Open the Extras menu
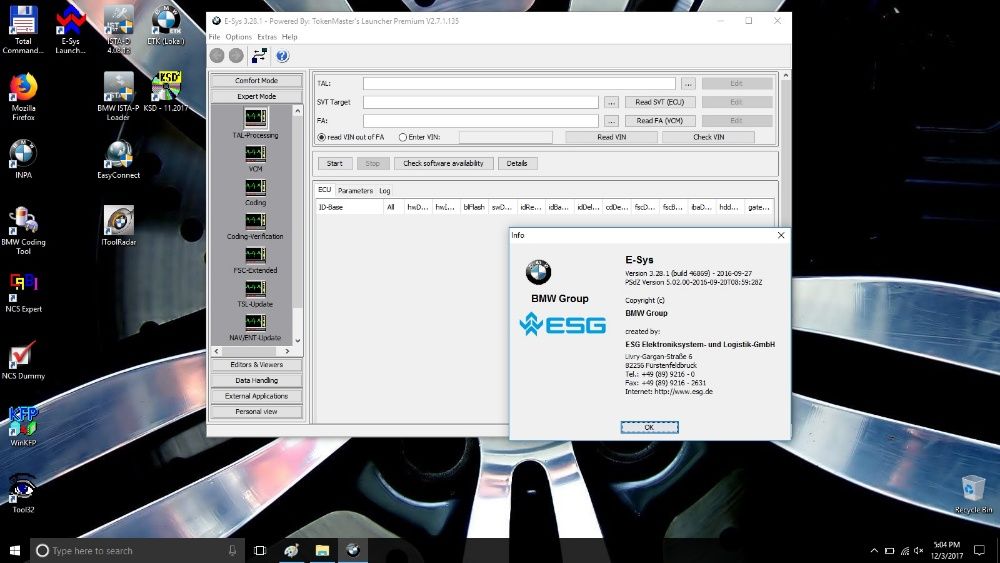This screenshot has width=1000, height=563. coord(267,37)
